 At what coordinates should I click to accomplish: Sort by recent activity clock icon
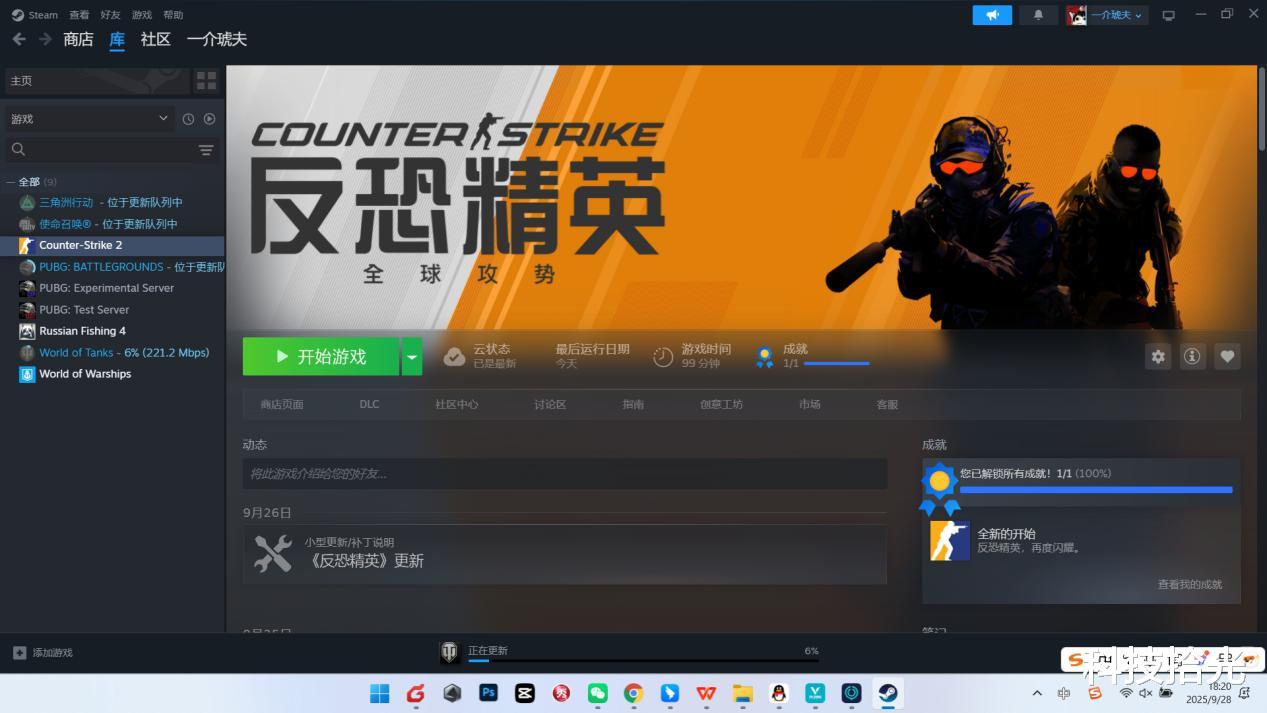point(188,119)
